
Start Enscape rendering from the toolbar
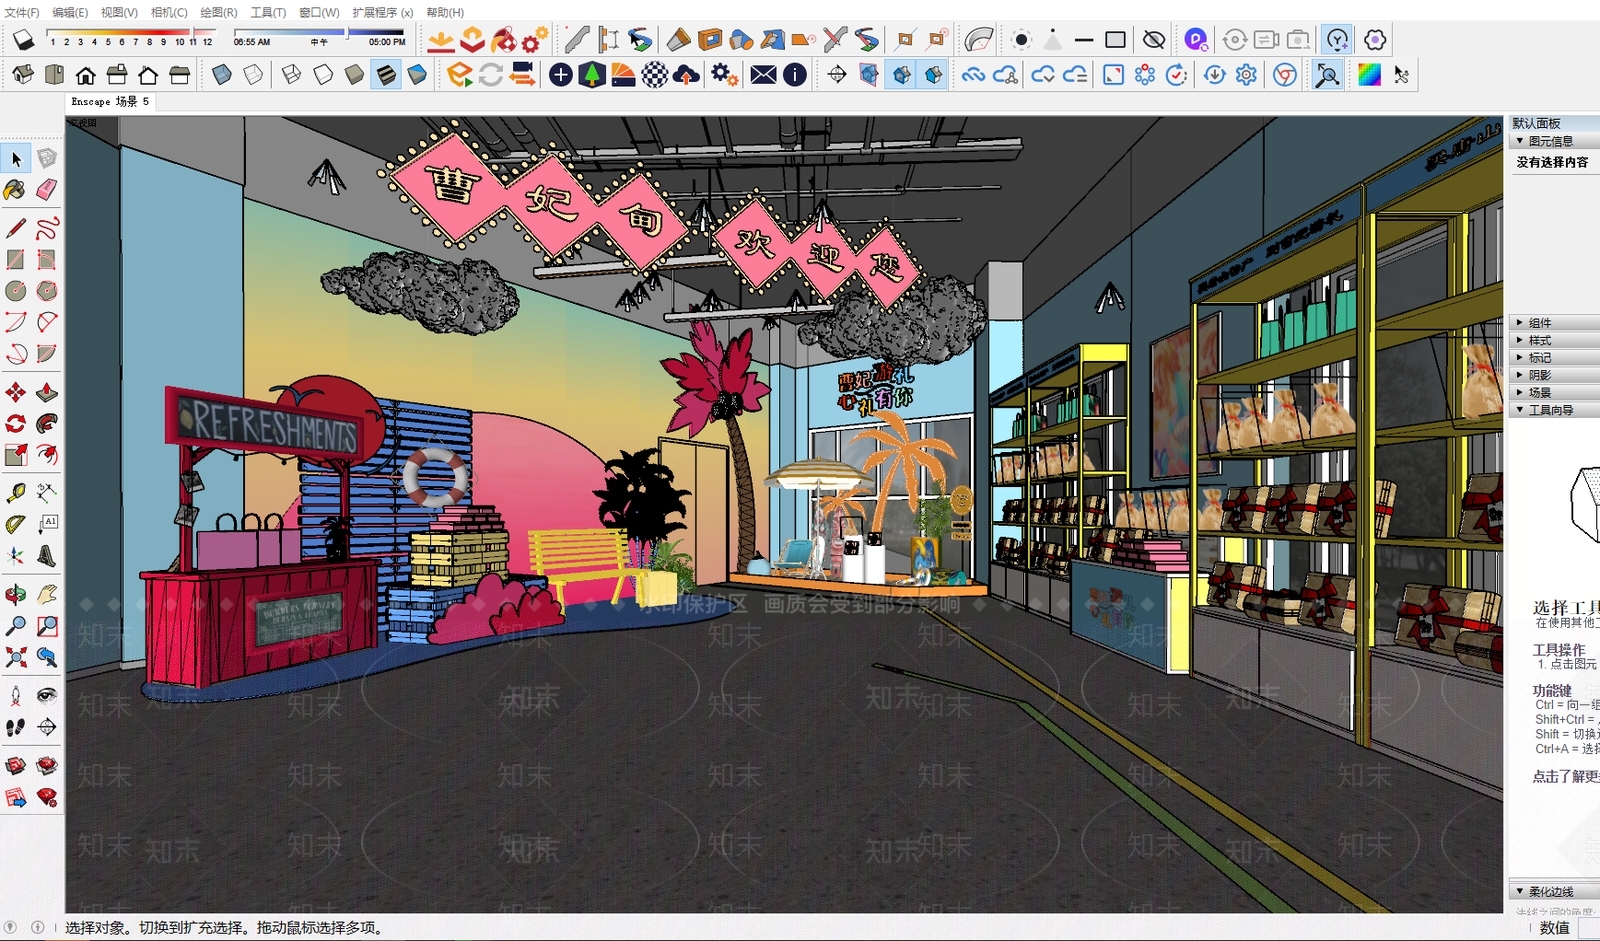tap(459, 75)
